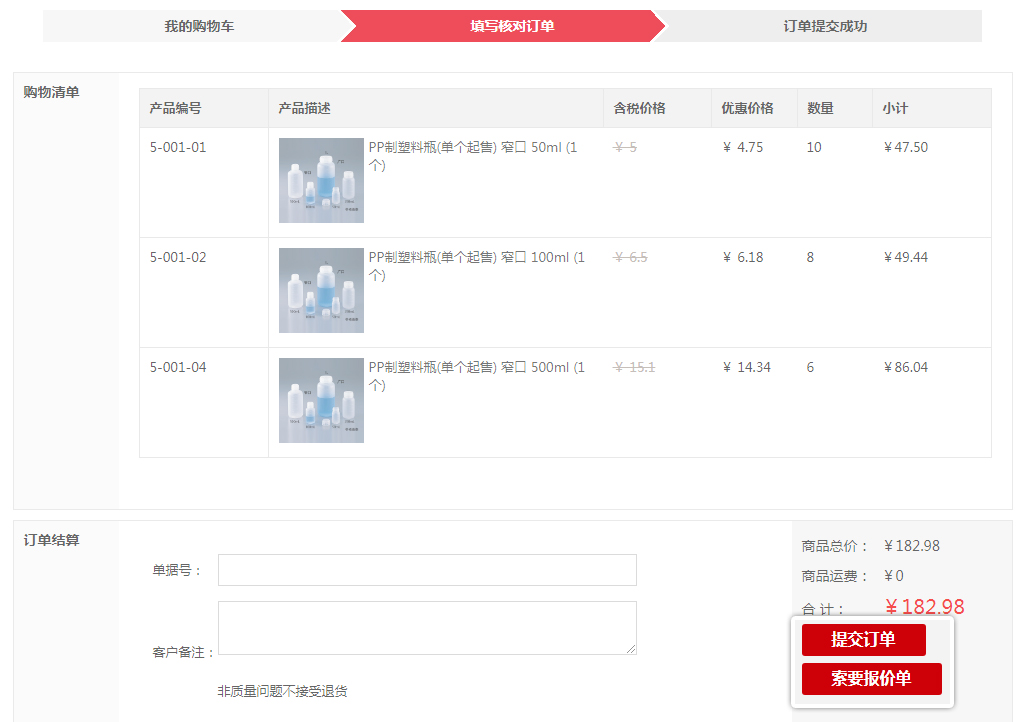Open product image for item 5-001-01
The height and width of the screenshot is (722, 1022).
[x=321, y=180]
